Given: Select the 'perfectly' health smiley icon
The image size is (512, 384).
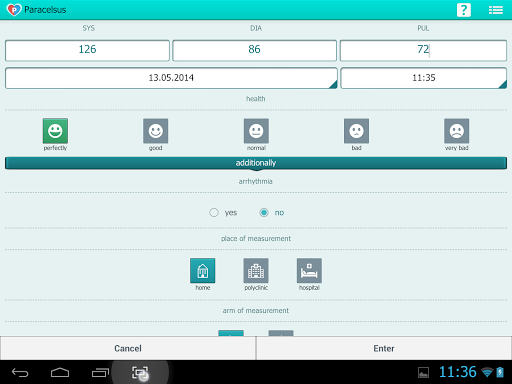Looking at the screenshot, I should click(x=55, y=131).
